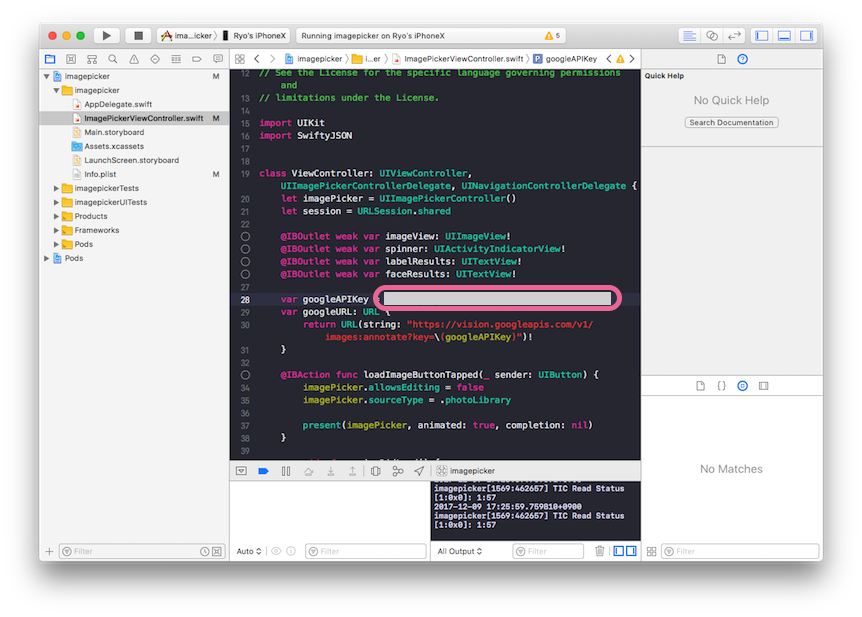Expand the imagepickerUITests folder
This screenshot has width=862, height=617.
point(56,202)
